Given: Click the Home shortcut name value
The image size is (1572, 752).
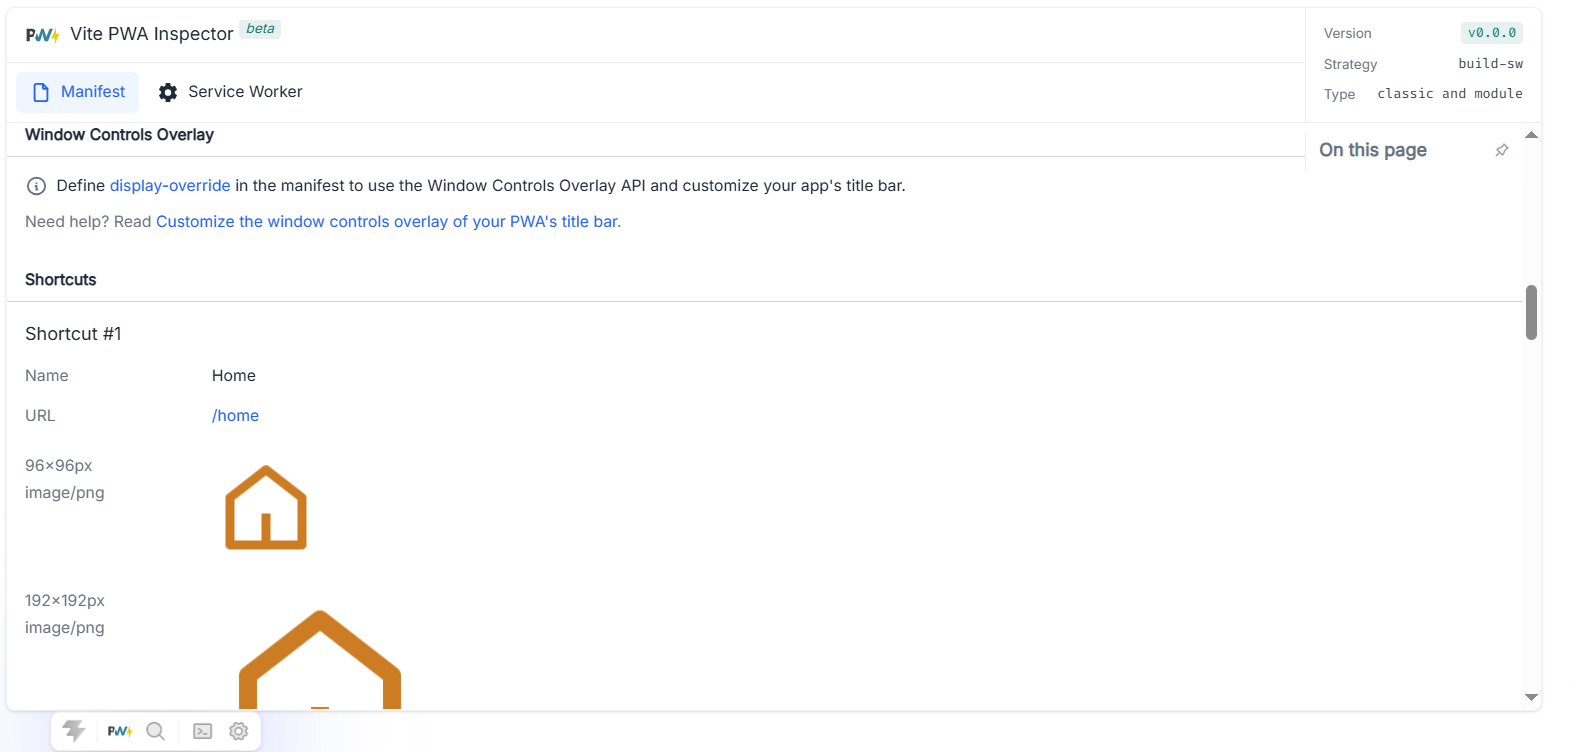Looking at the screenshot, I should [234, 376].
